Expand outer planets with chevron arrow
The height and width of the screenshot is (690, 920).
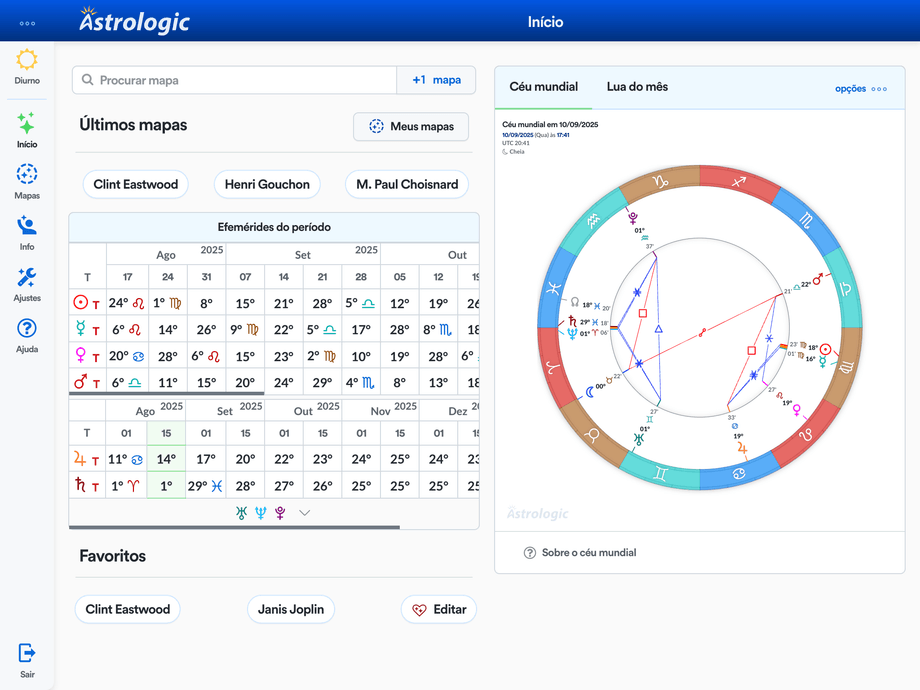tap(304, 513)
